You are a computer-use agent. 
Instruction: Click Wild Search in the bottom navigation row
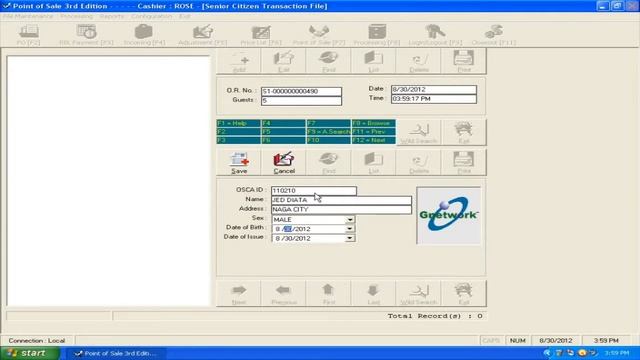[x=419, y=293]
